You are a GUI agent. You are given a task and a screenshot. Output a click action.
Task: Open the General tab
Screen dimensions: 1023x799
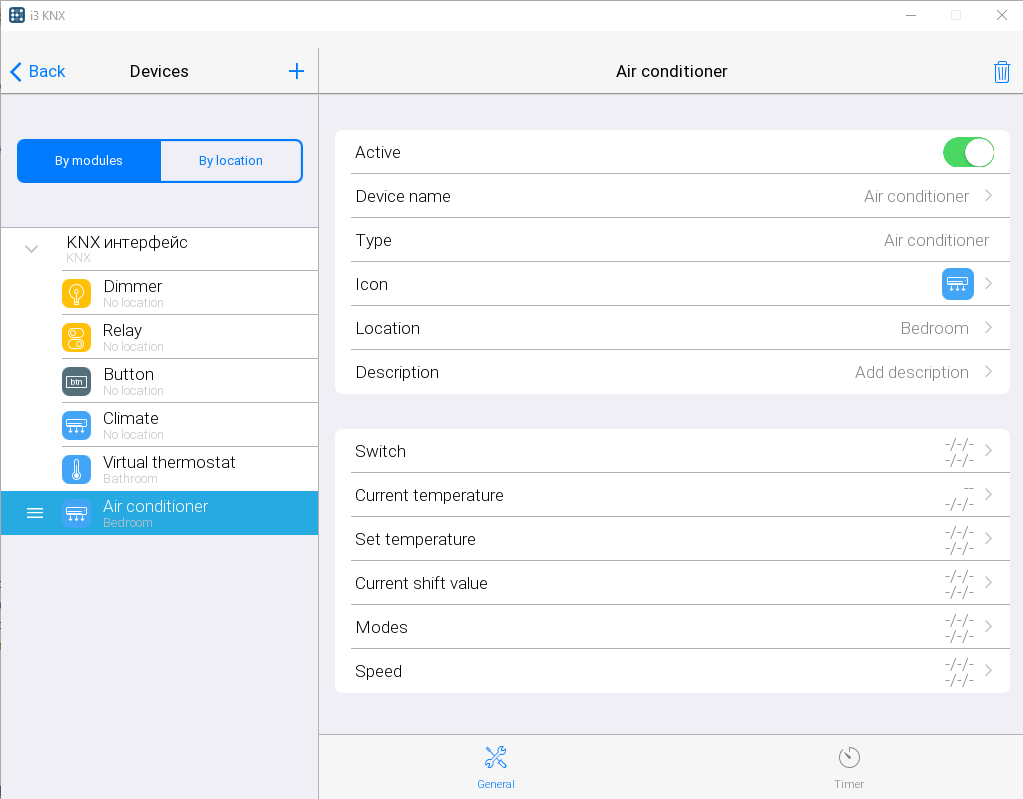pyautogui.click(x=495, y=767)
